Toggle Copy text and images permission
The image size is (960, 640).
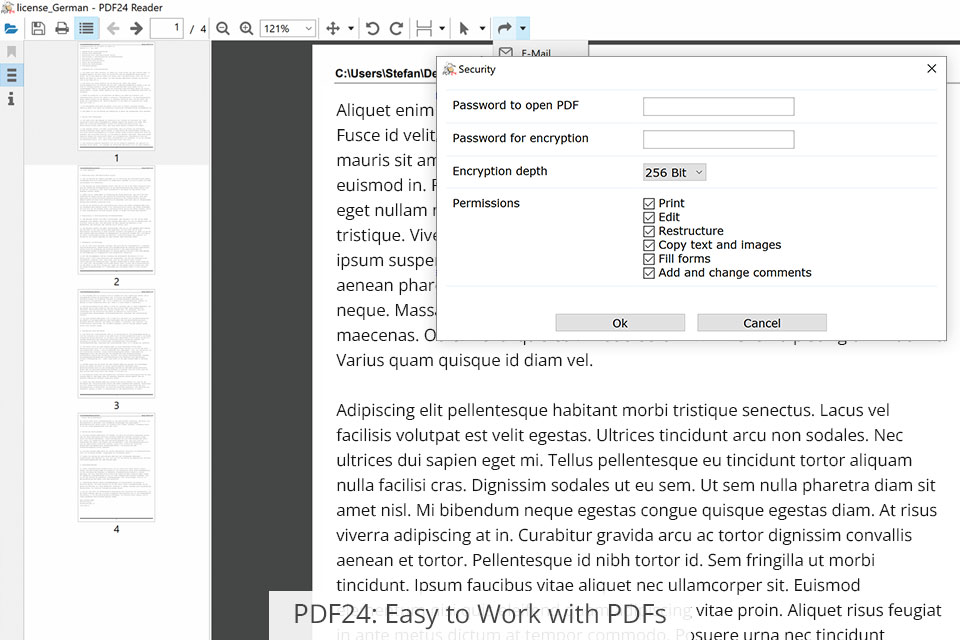649,245
